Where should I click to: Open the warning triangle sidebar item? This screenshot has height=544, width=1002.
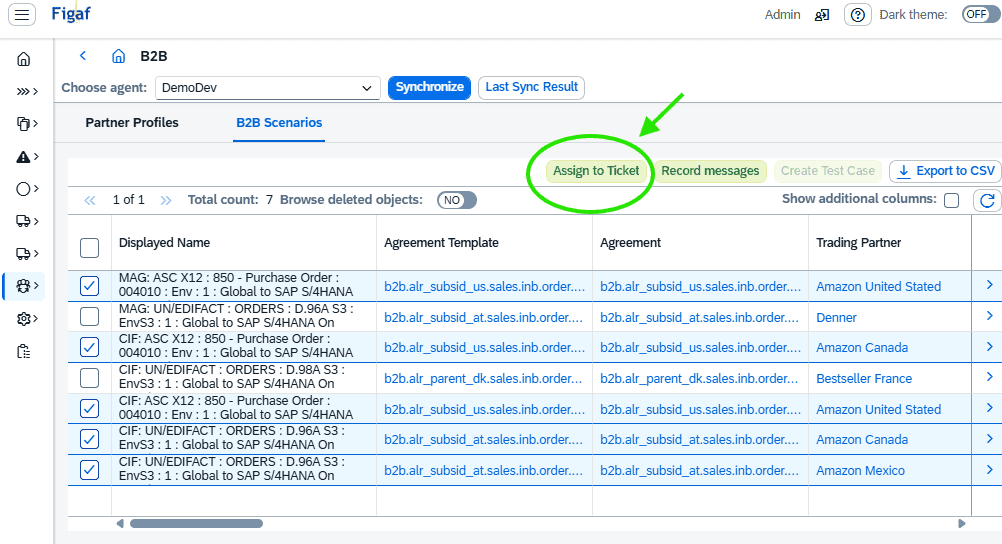(x=26, y=157)
